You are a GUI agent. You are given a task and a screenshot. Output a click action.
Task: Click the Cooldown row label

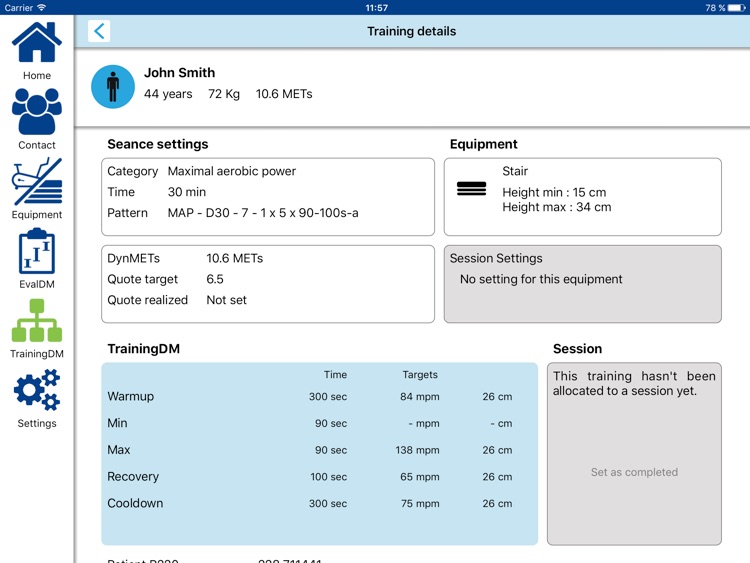[135, 503]
